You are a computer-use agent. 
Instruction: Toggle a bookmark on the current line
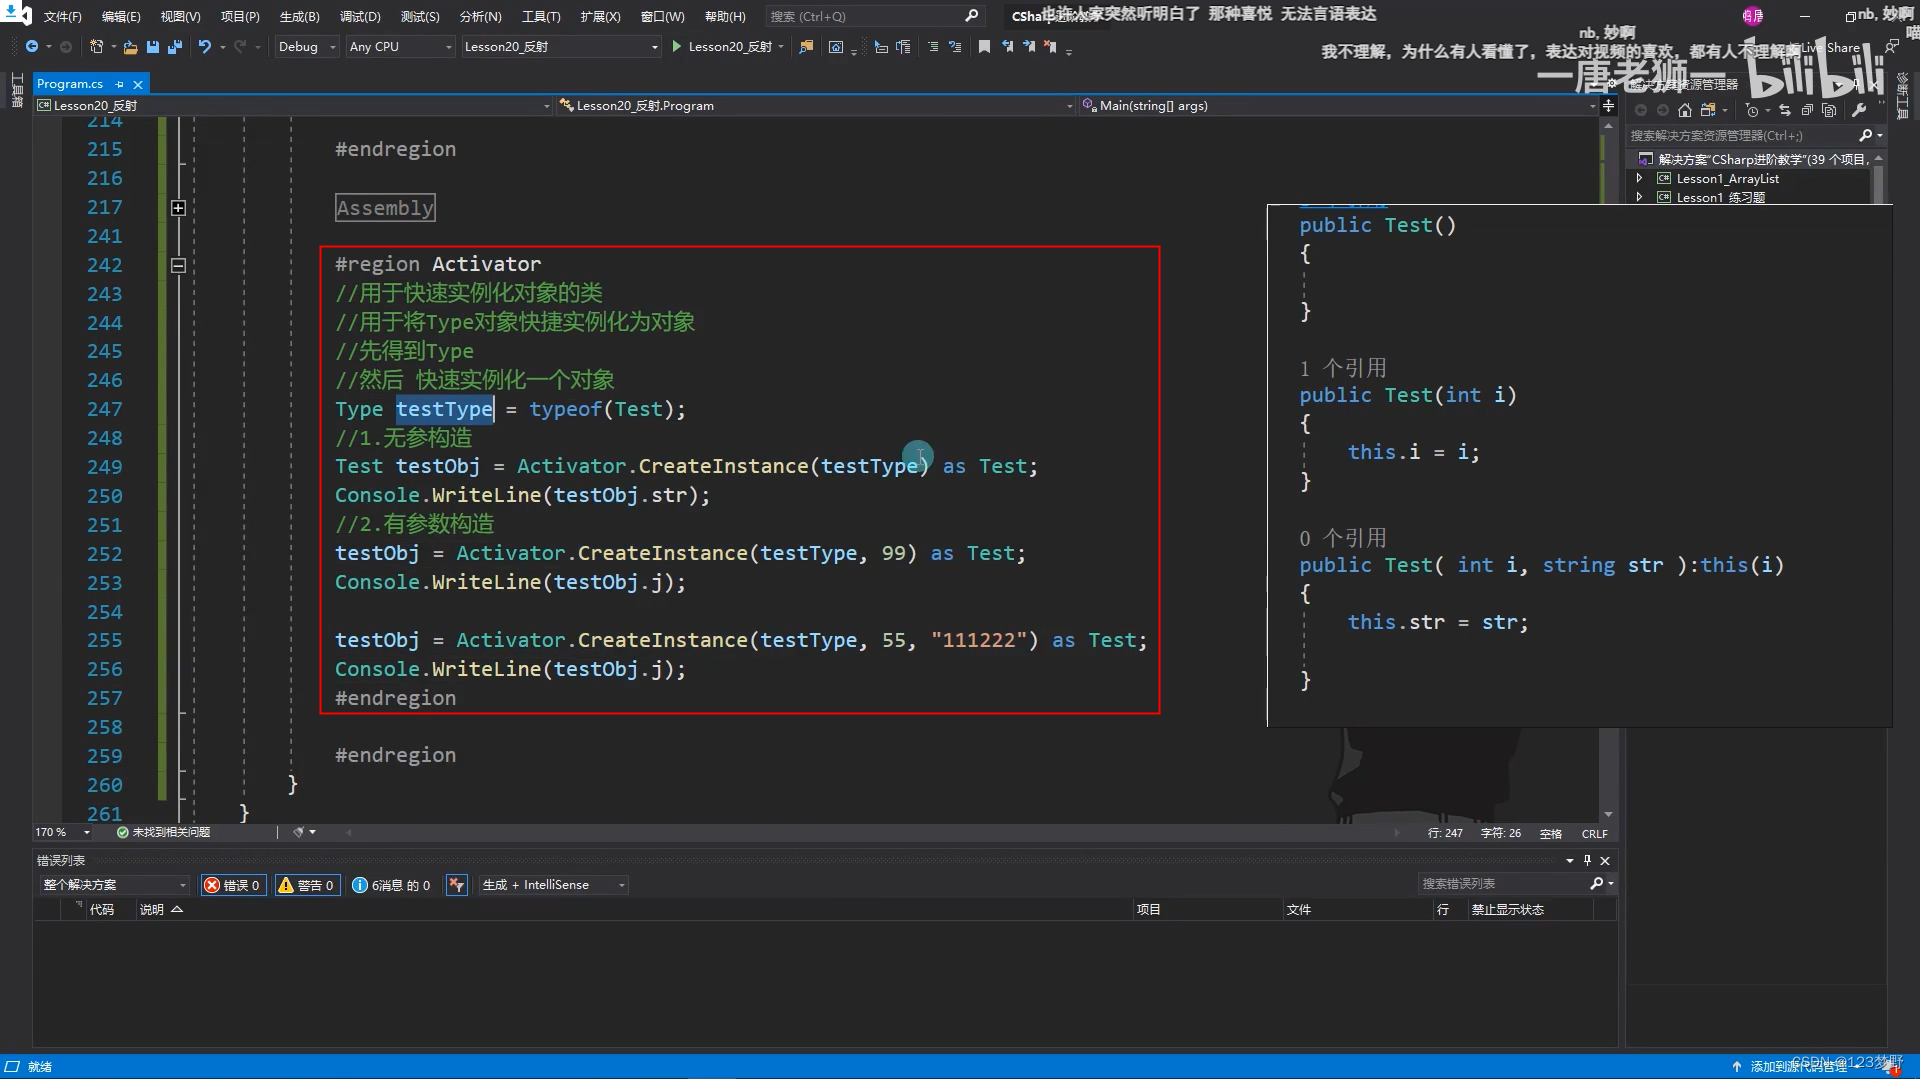(984, 47)
